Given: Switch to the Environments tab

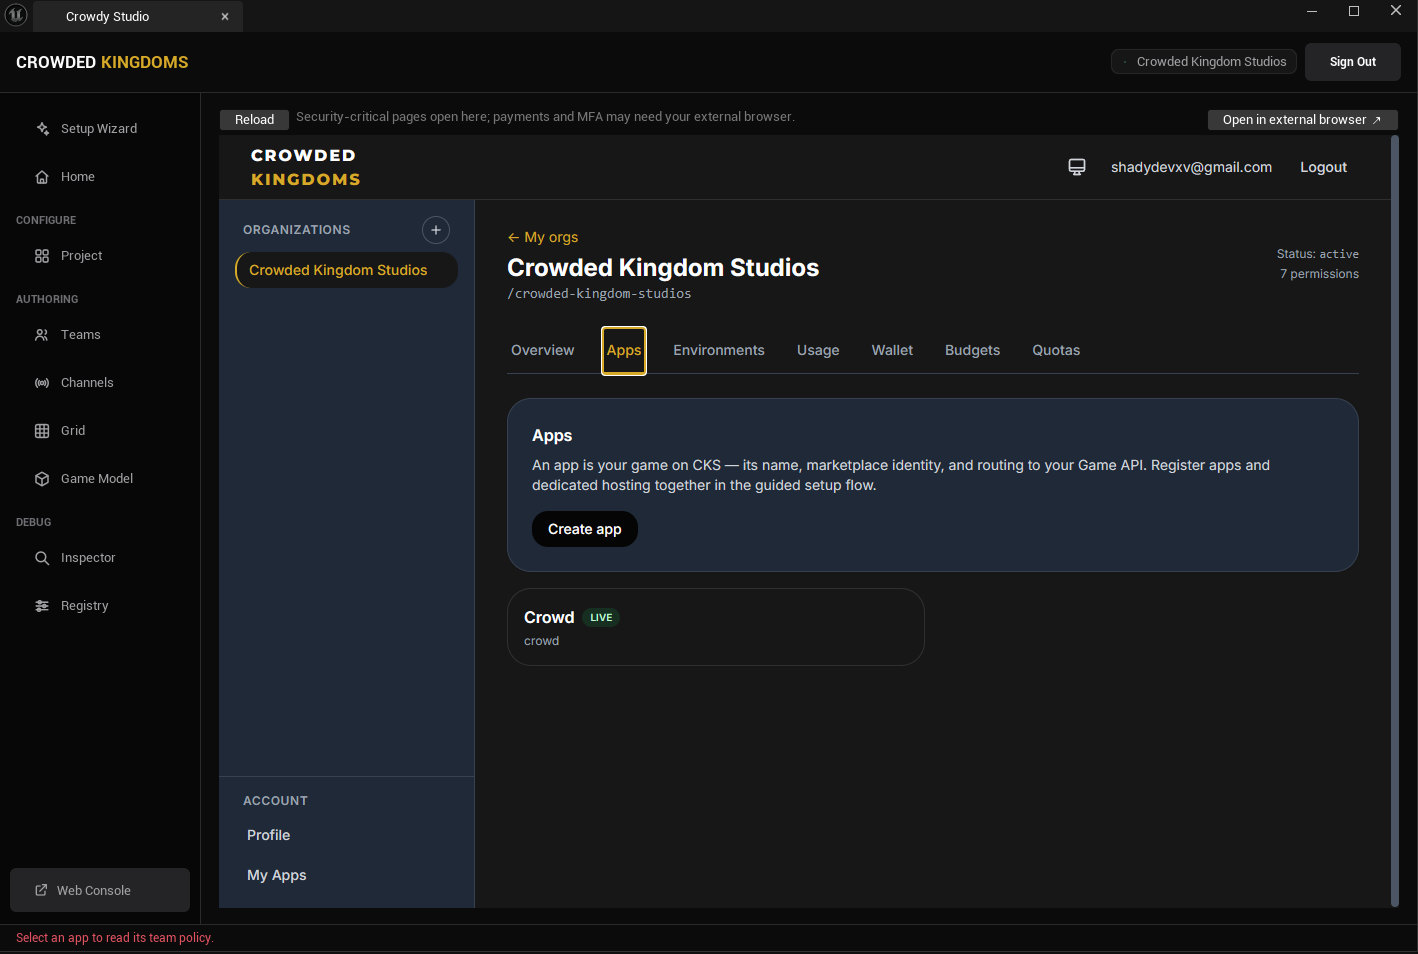Looking at the screenshot, I should (x=719, y=350).
